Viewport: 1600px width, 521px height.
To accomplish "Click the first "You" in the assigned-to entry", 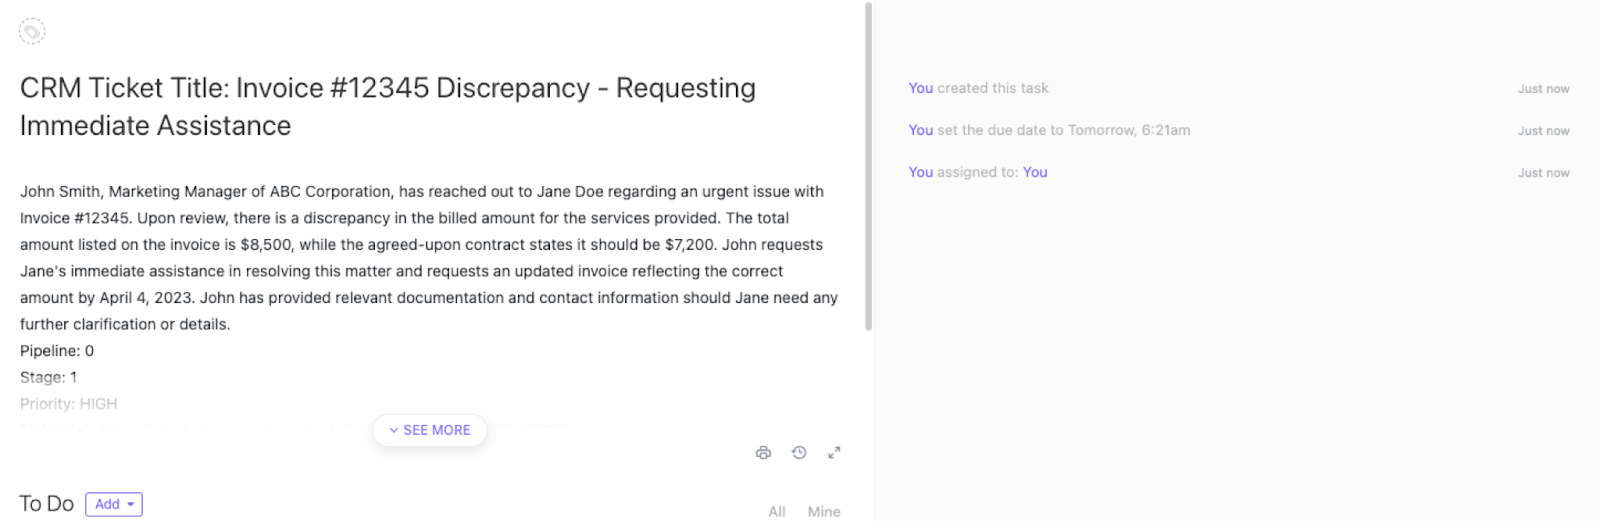I will [x=920, y=172].
